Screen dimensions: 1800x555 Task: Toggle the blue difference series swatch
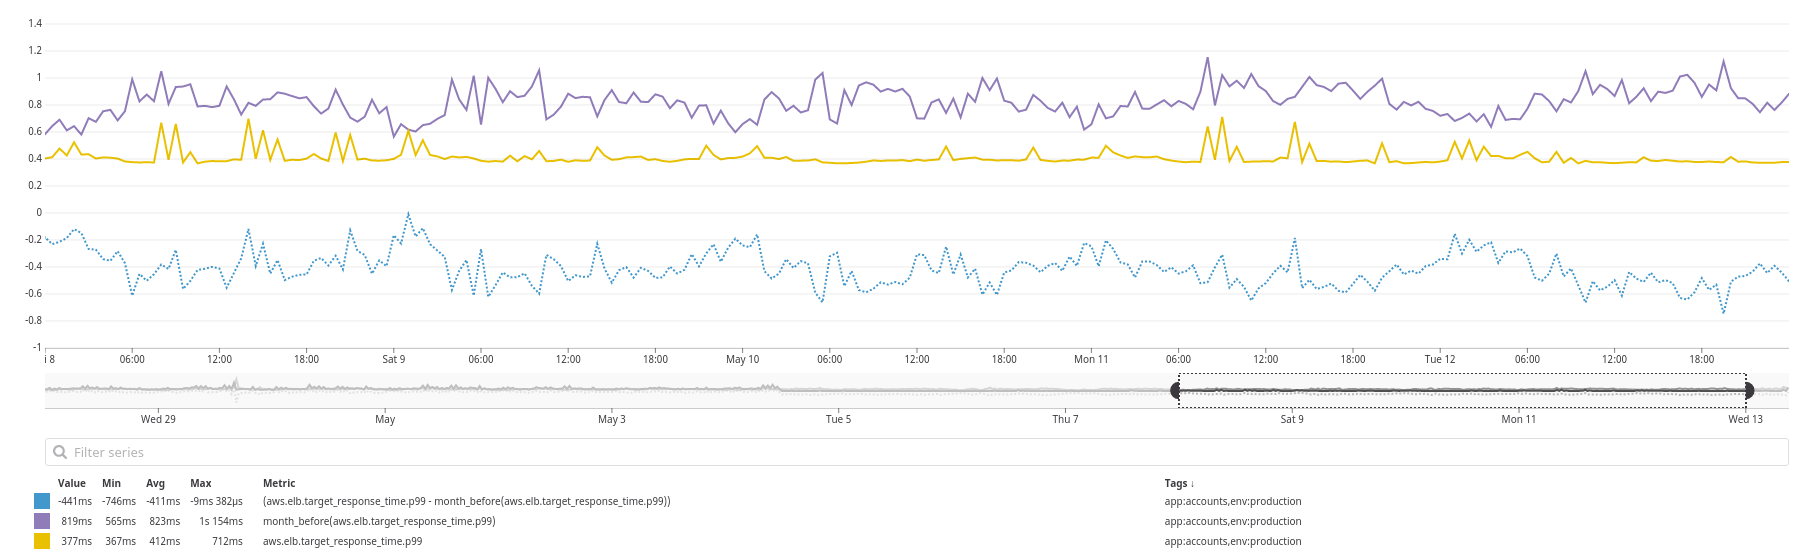pos(42,501)
